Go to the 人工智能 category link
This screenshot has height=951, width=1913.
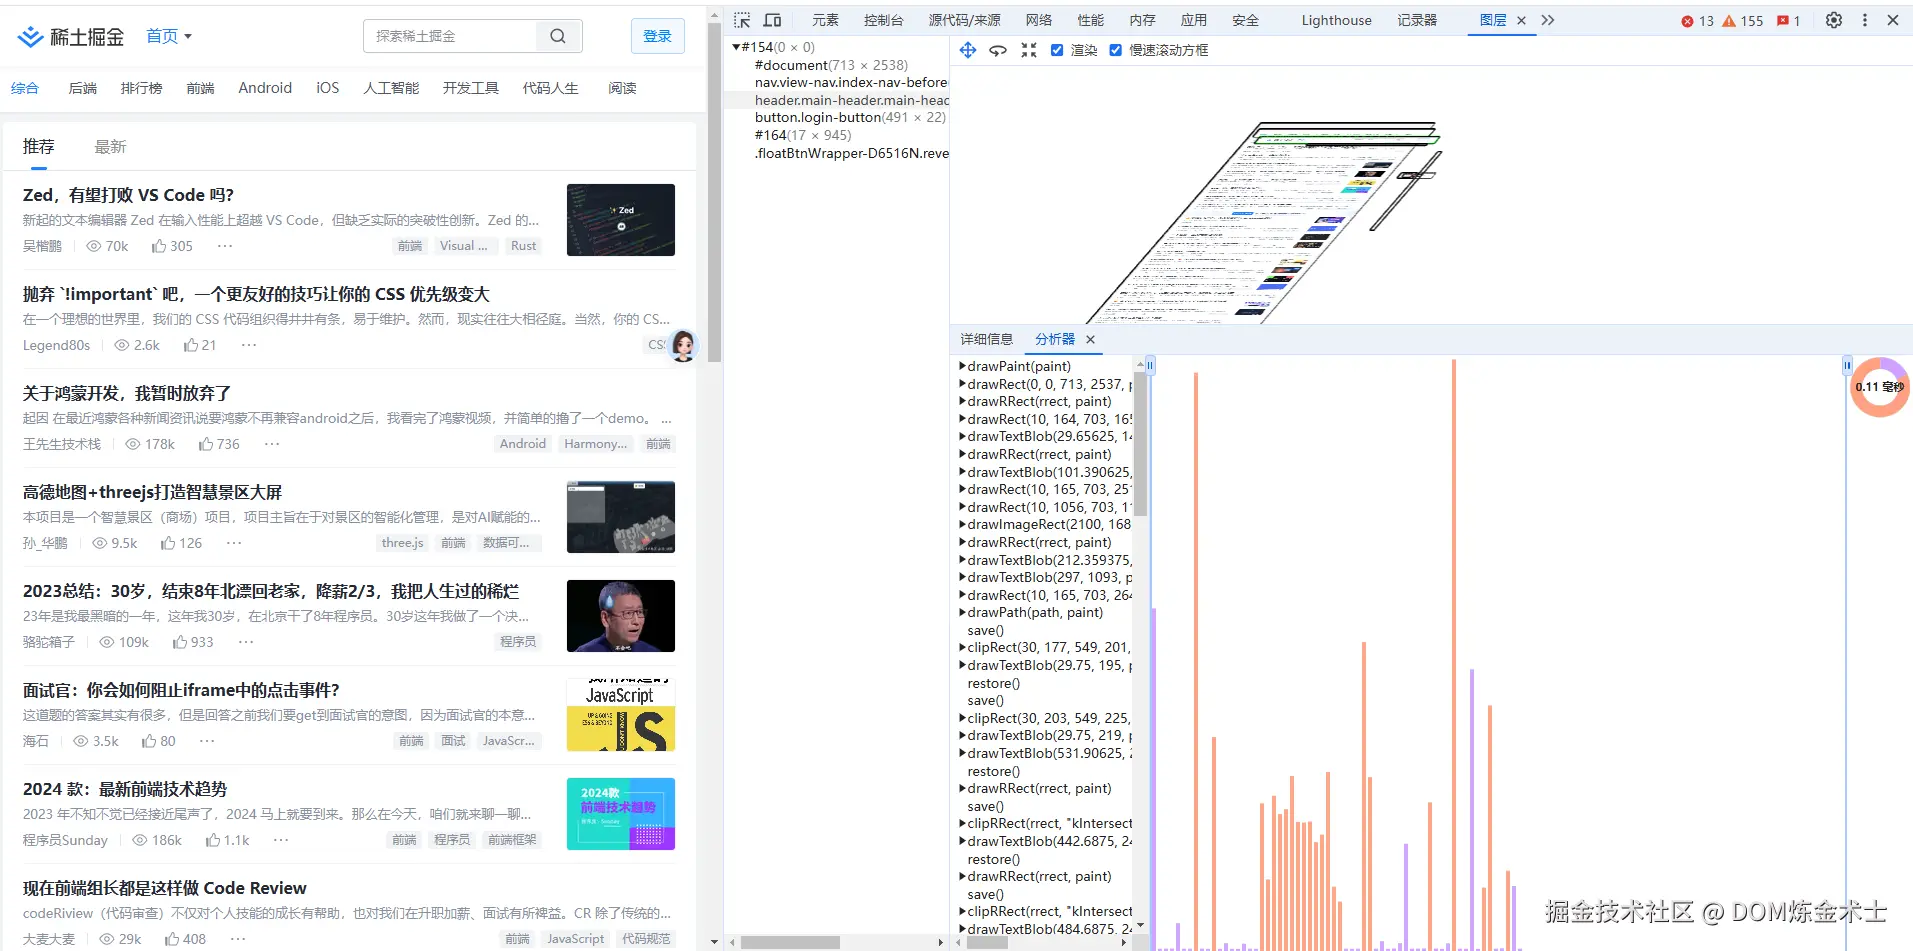click(391, 88)
